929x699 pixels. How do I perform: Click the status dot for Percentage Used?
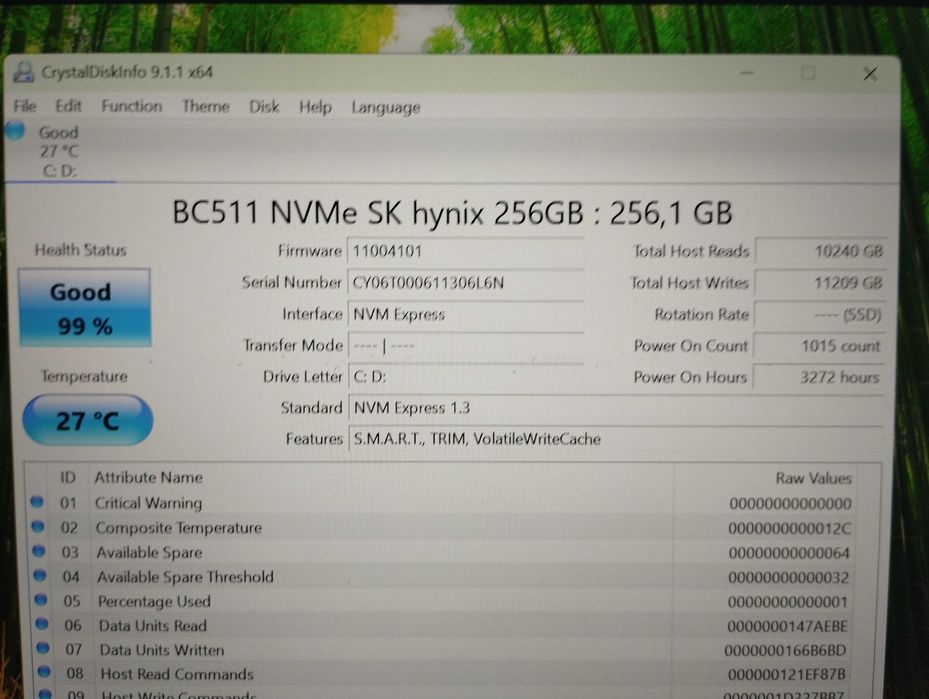[x=41, y=599]
